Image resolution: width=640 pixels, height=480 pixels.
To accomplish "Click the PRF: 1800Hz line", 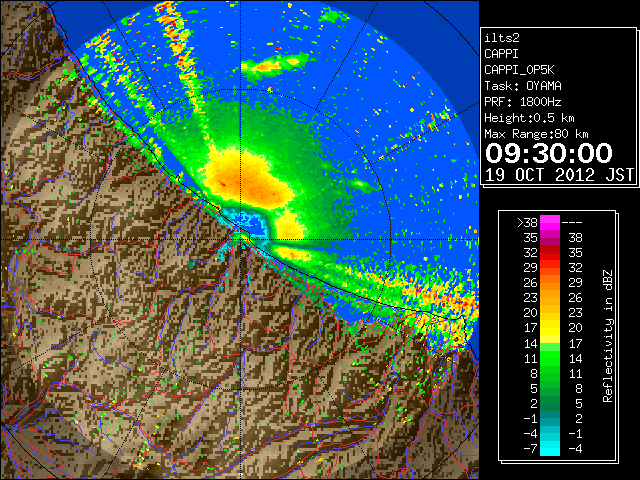I will tap(523, 102).
